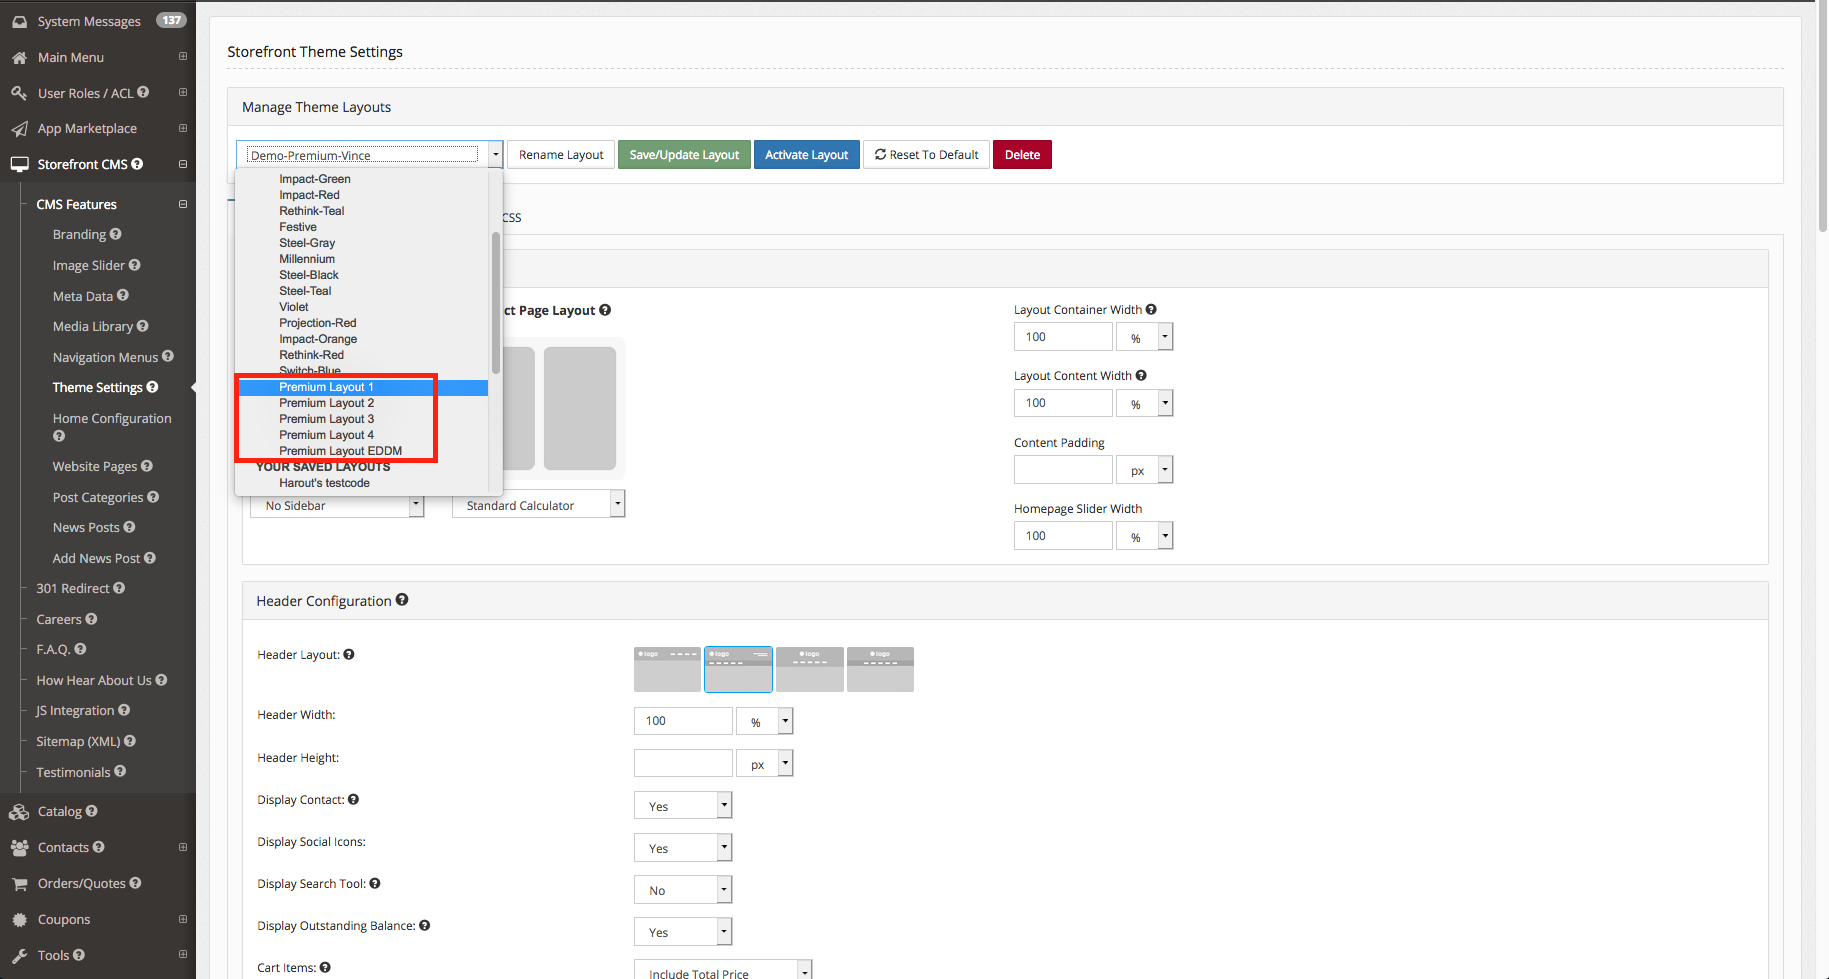1829x979 pixels.
Task: Click the Storefront CMS monitor icon
Action: coord(19,165)
